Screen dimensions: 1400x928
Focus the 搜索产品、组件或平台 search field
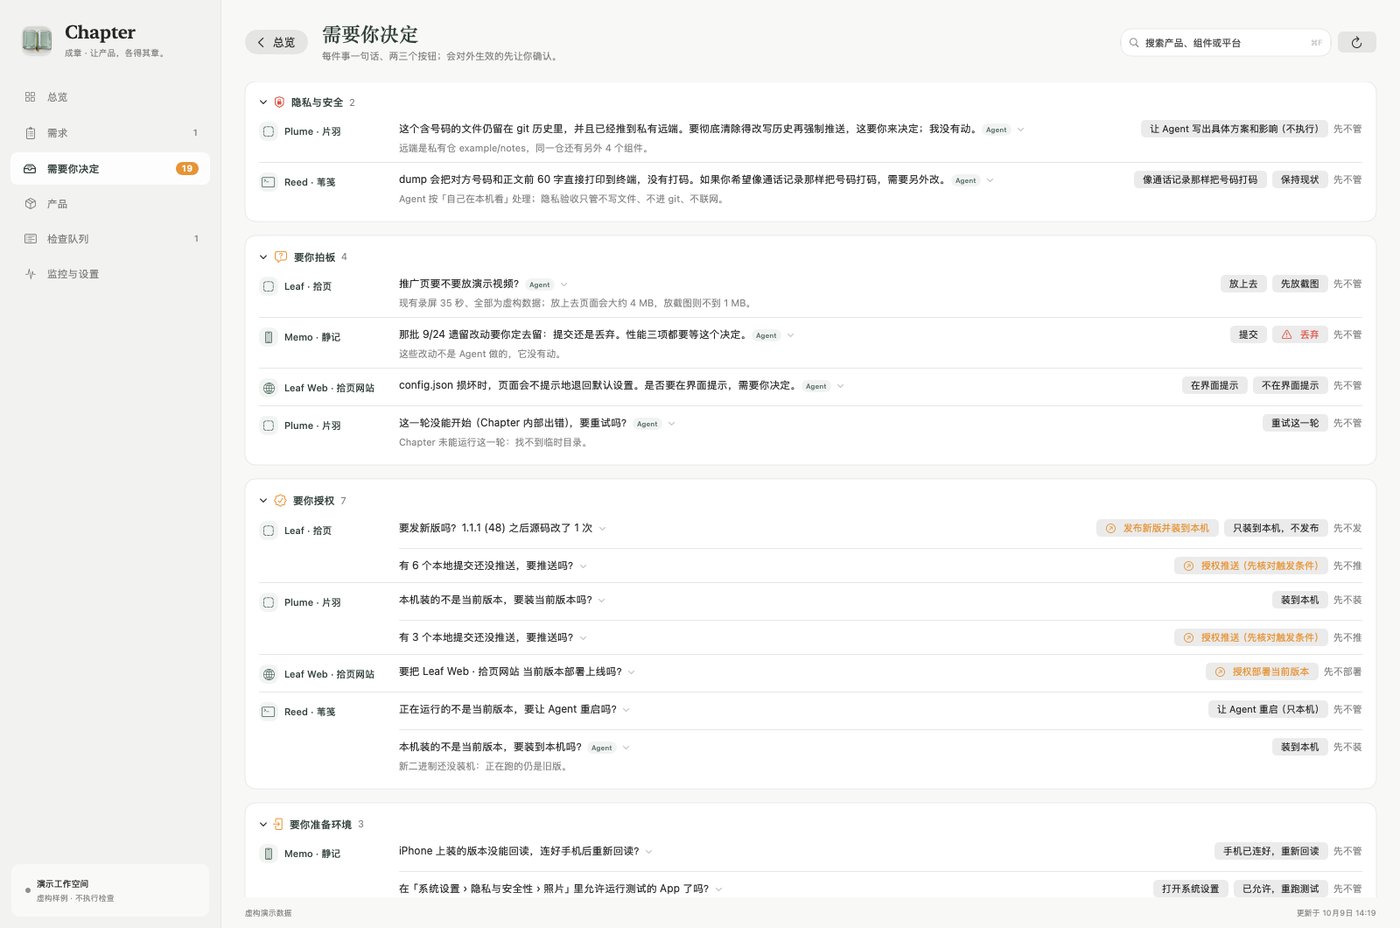tap(1225, 42)
